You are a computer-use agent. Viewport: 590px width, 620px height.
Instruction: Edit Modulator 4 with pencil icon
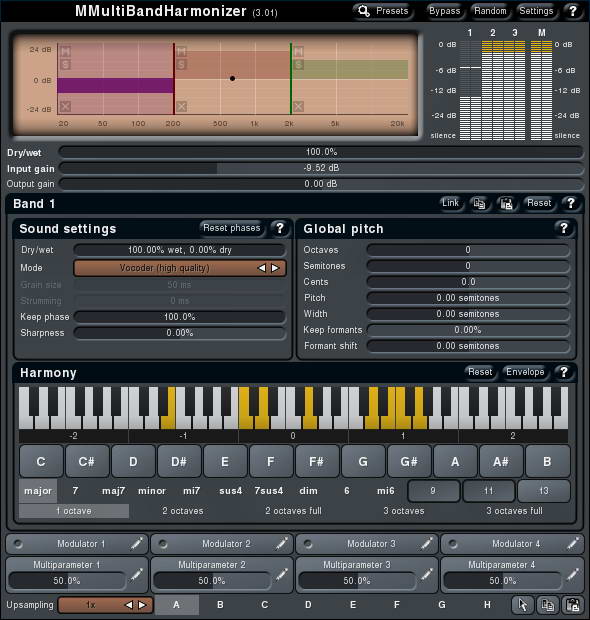(572, 544)
